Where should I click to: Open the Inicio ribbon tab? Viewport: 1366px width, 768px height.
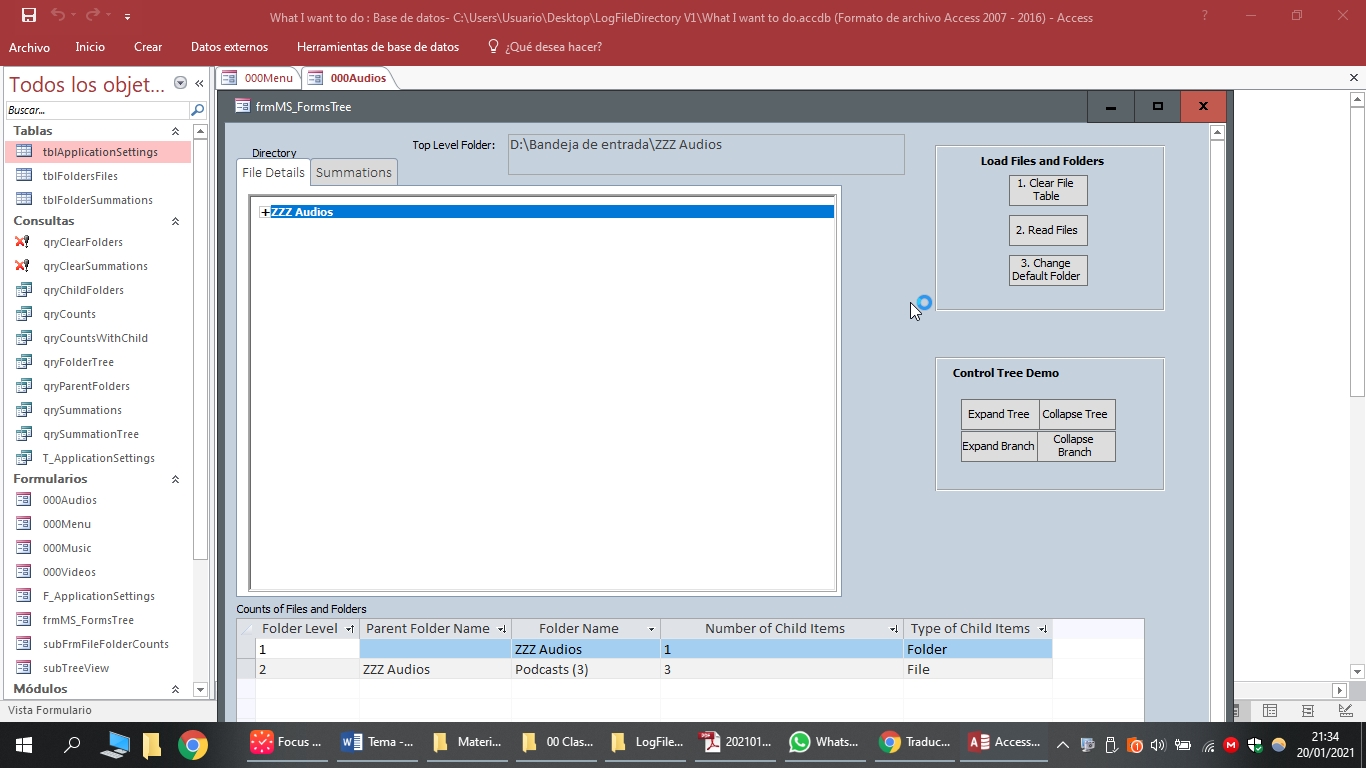coord(90,47)
